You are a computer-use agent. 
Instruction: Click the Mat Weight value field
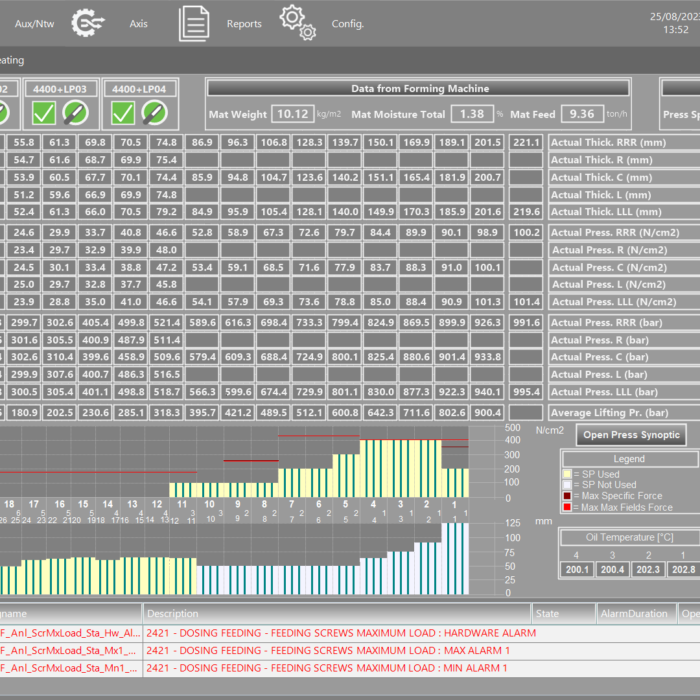pos(292,115)
